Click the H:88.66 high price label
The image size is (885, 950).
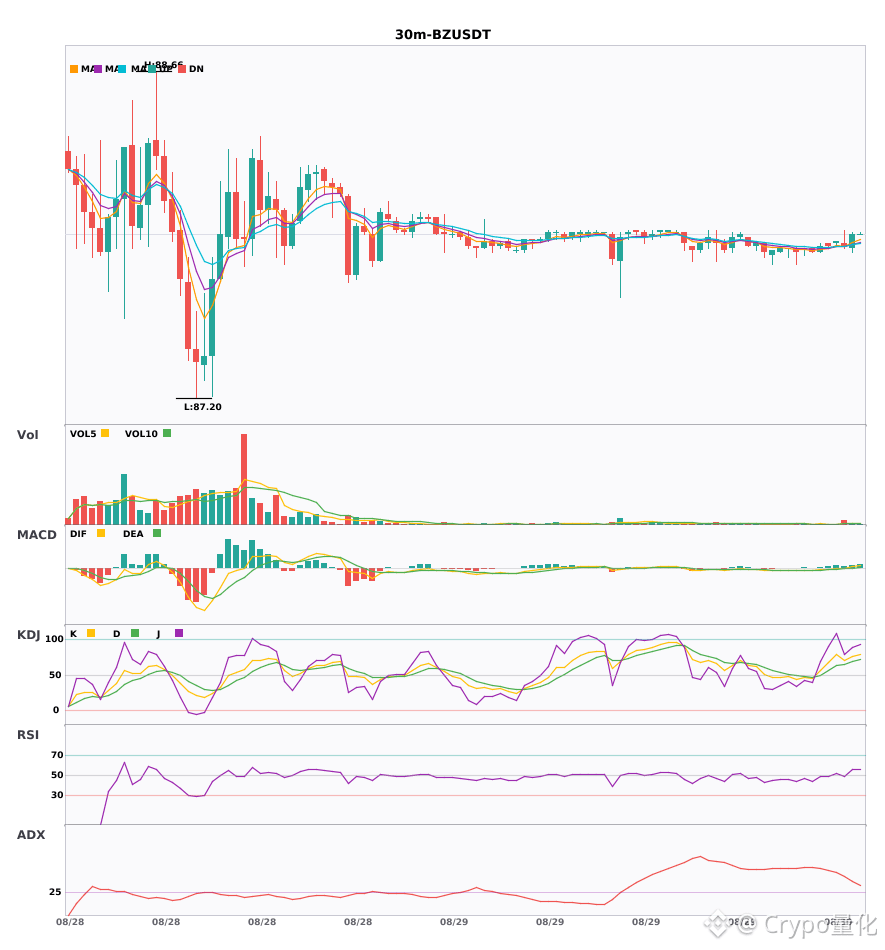(x=164, y=64)
